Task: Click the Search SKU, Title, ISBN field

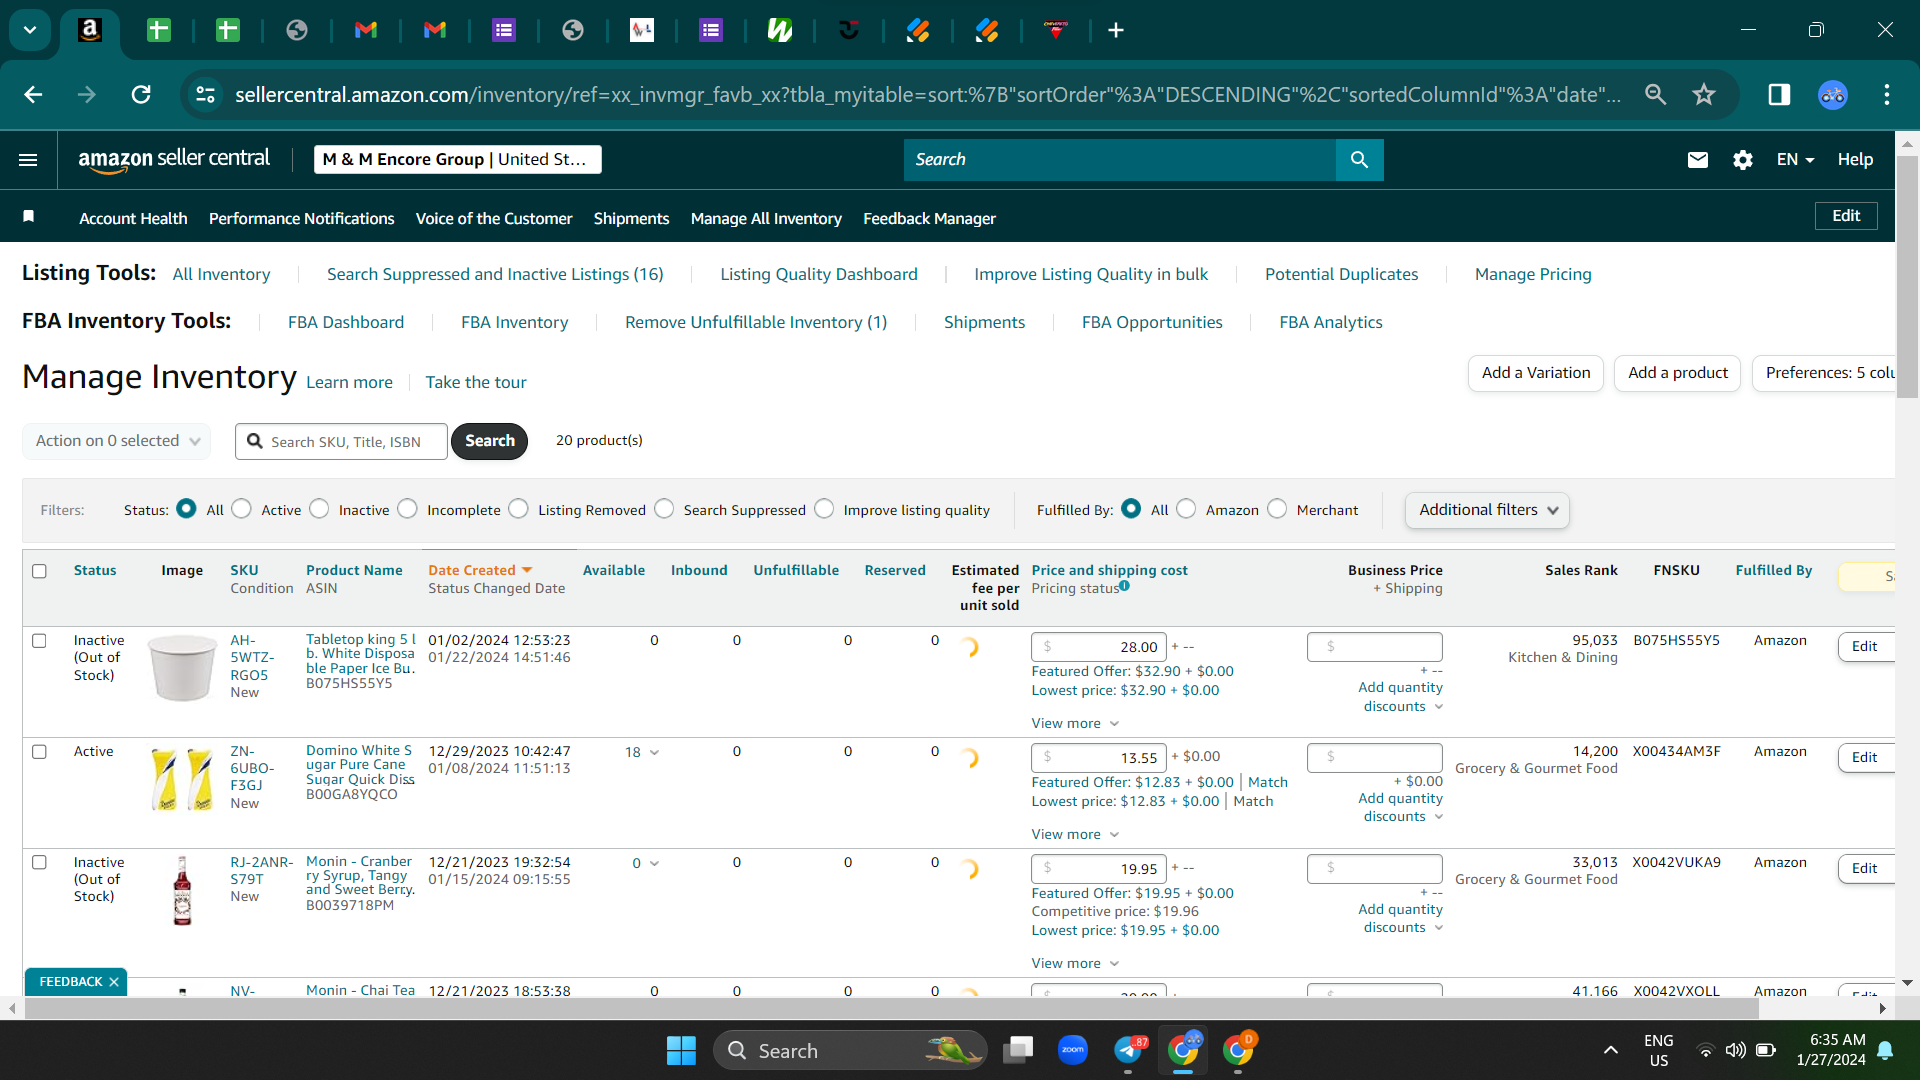Action: 341,441
